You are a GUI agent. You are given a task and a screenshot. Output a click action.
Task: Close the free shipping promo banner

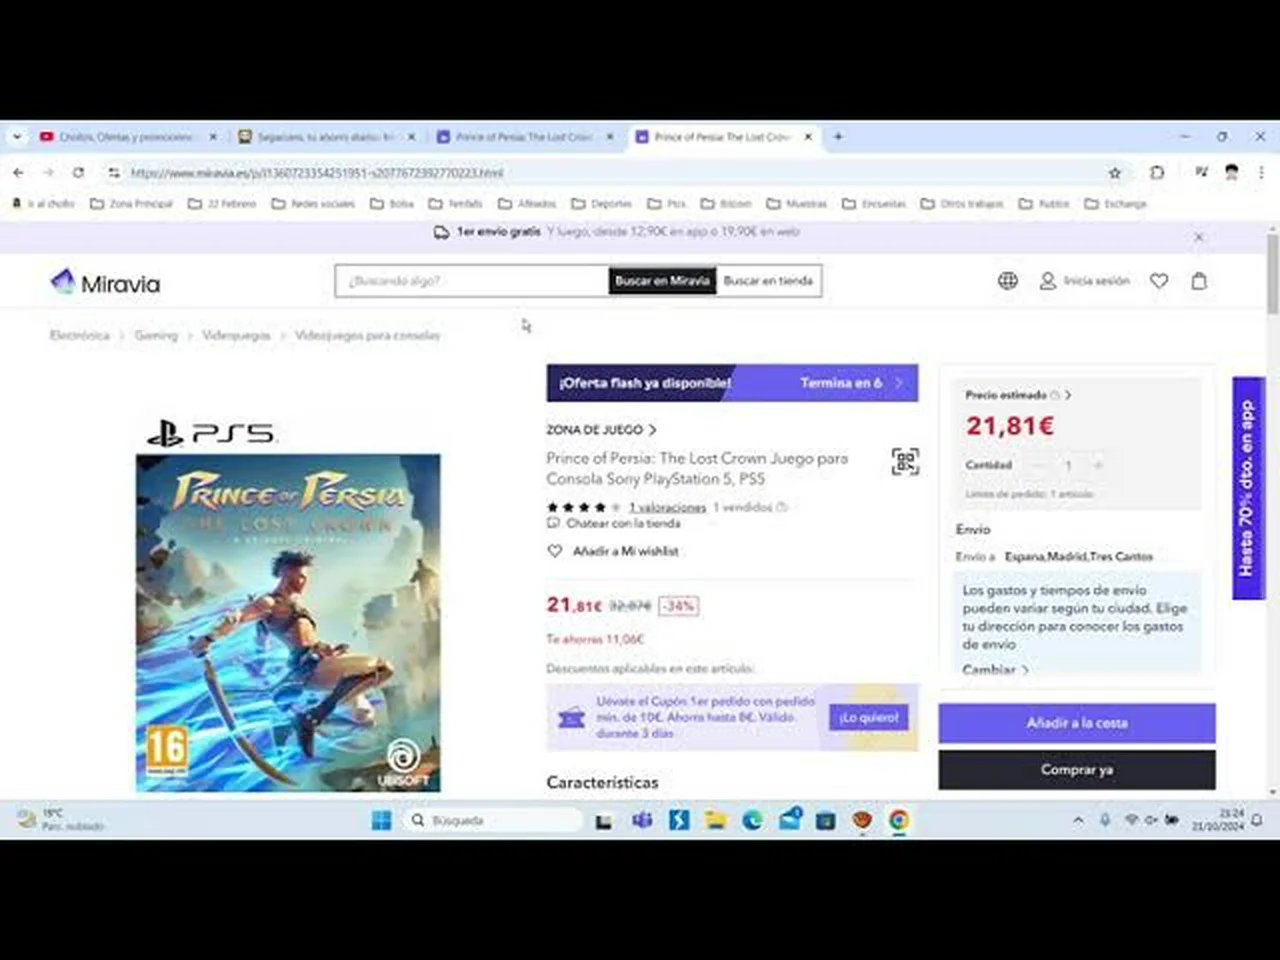tap(1198, 237)
